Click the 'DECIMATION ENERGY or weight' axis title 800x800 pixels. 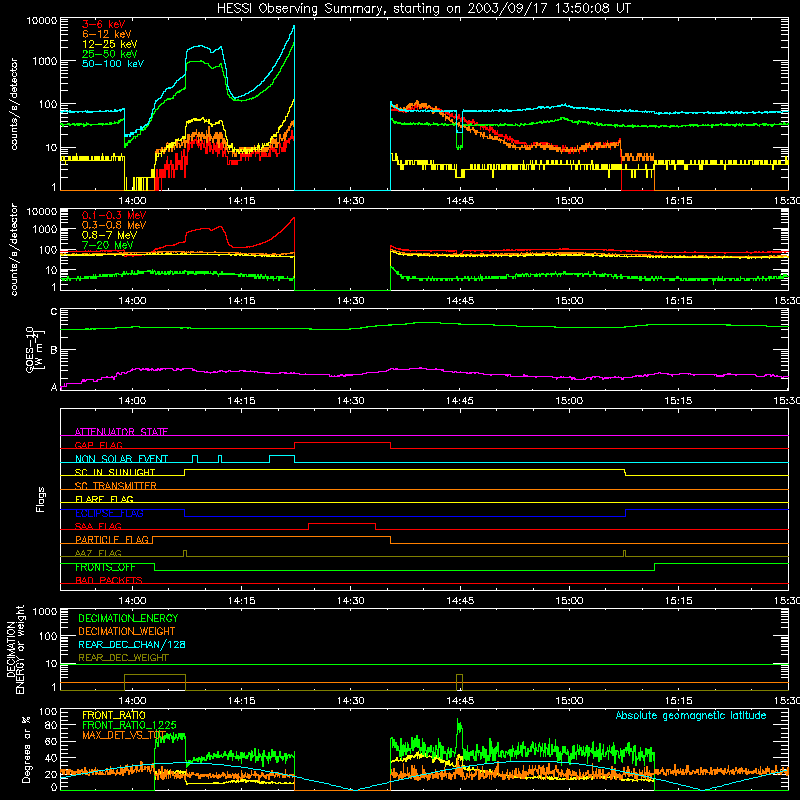pos(15,649)
